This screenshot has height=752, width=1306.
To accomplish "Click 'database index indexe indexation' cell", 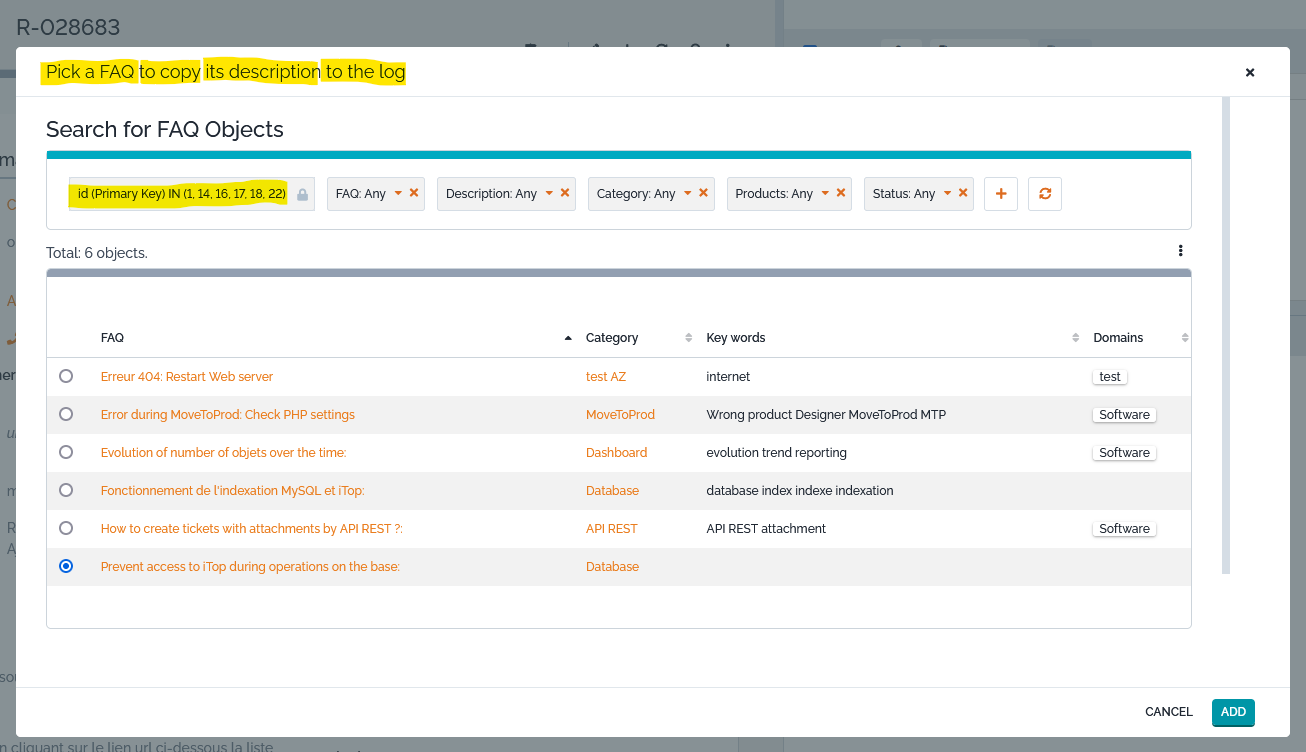I will pyautogui.click(x=800, y=491).
